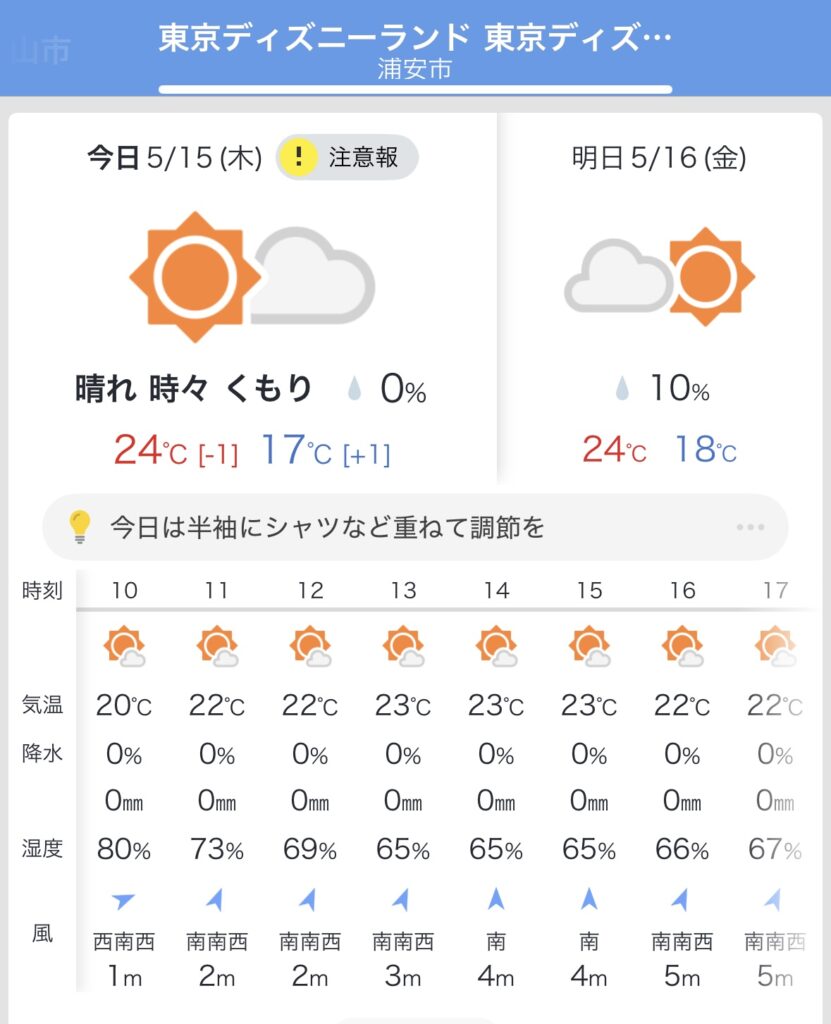This screenshot has height=1024, width=831.
Task: Tap today's sun and cloud weather icon
Action: [252, 276]
